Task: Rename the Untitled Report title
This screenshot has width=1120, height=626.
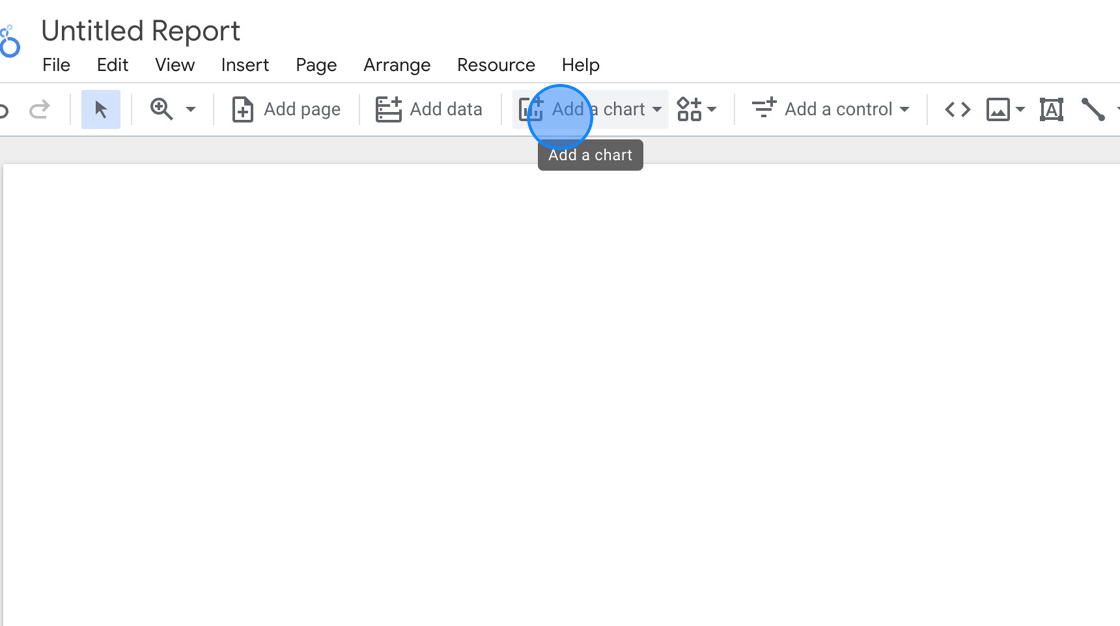Action: (140, 30)
